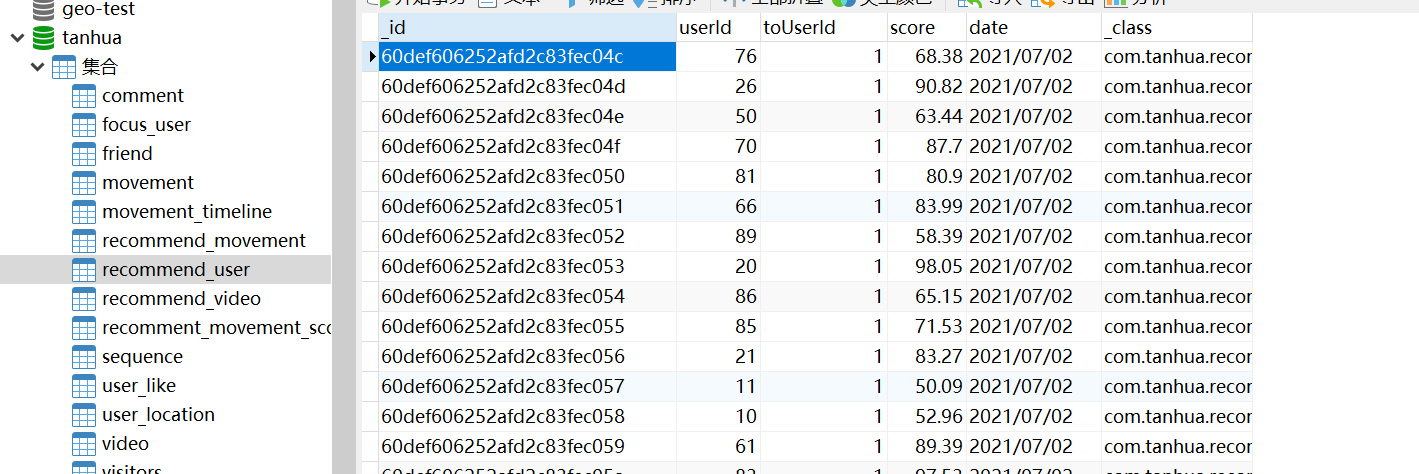Click the score cell 98.05

(927, 267)
